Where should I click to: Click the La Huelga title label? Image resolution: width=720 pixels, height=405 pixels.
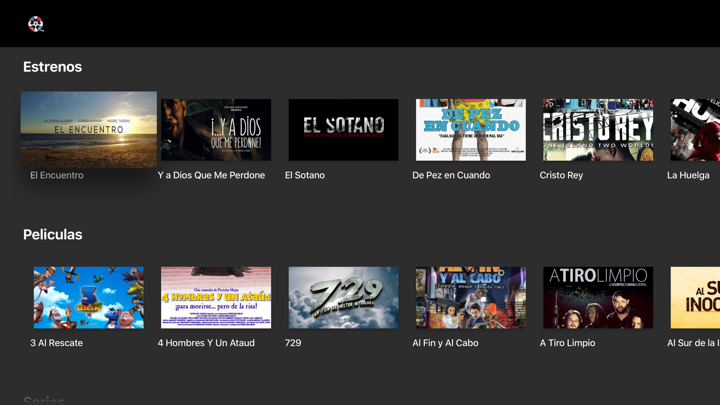tap(688, 175)
